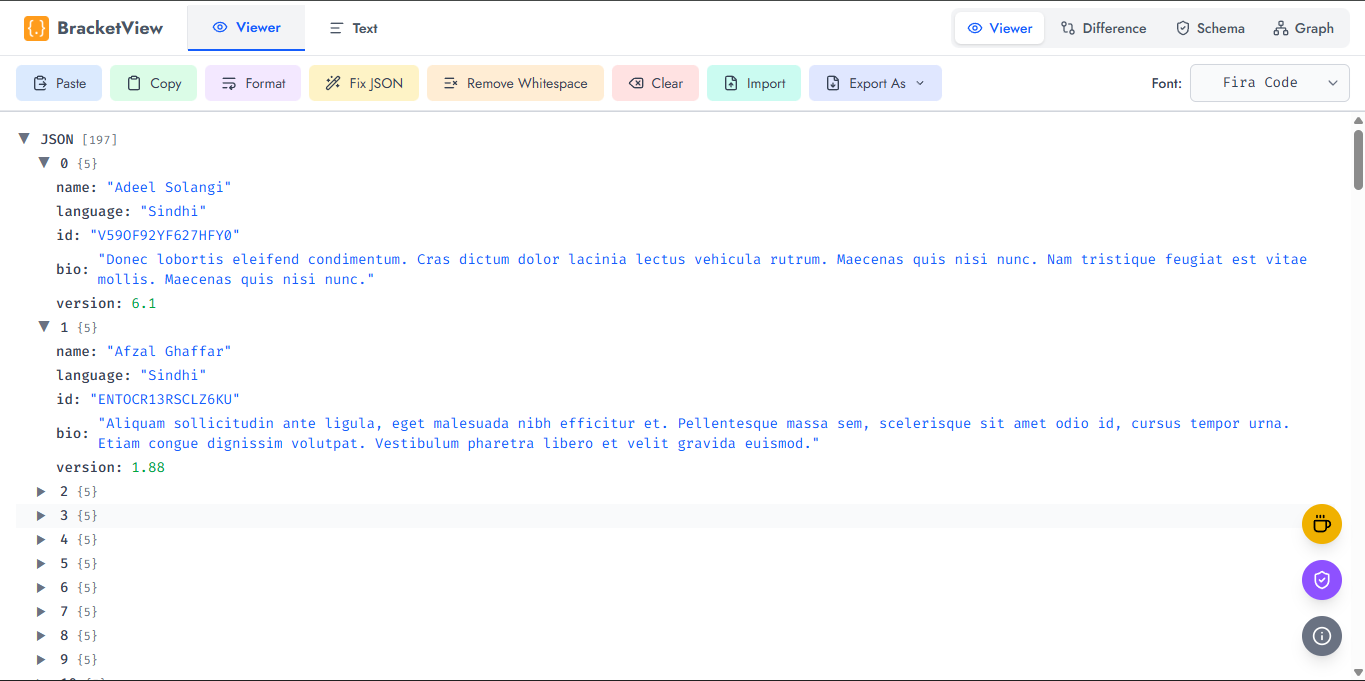Switch to Difference mode
Screen dimensions: 1365x681
pos(1103,28)
